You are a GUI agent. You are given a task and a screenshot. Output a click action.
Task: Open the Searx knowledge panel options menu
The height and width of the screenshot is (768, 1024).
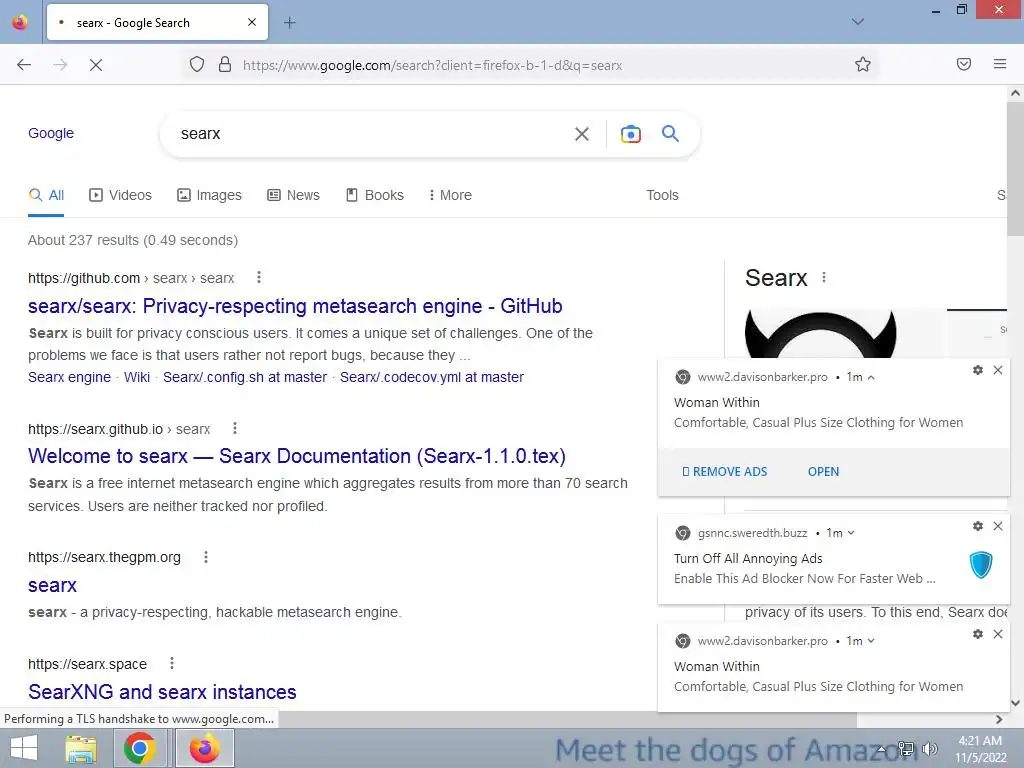[x=824, y=278]
